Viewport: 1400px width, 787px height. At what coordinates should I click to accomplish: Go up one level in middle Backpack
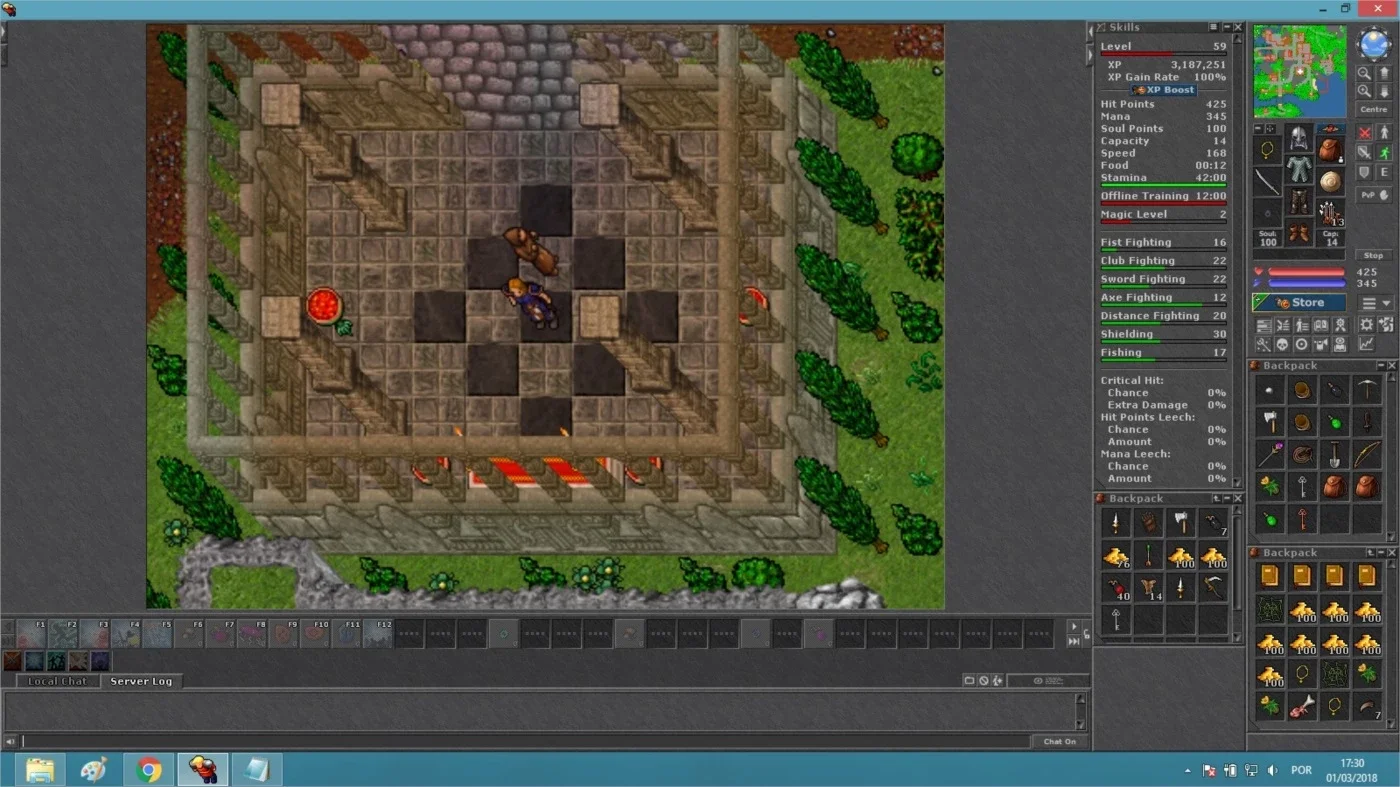point(1217,498)
